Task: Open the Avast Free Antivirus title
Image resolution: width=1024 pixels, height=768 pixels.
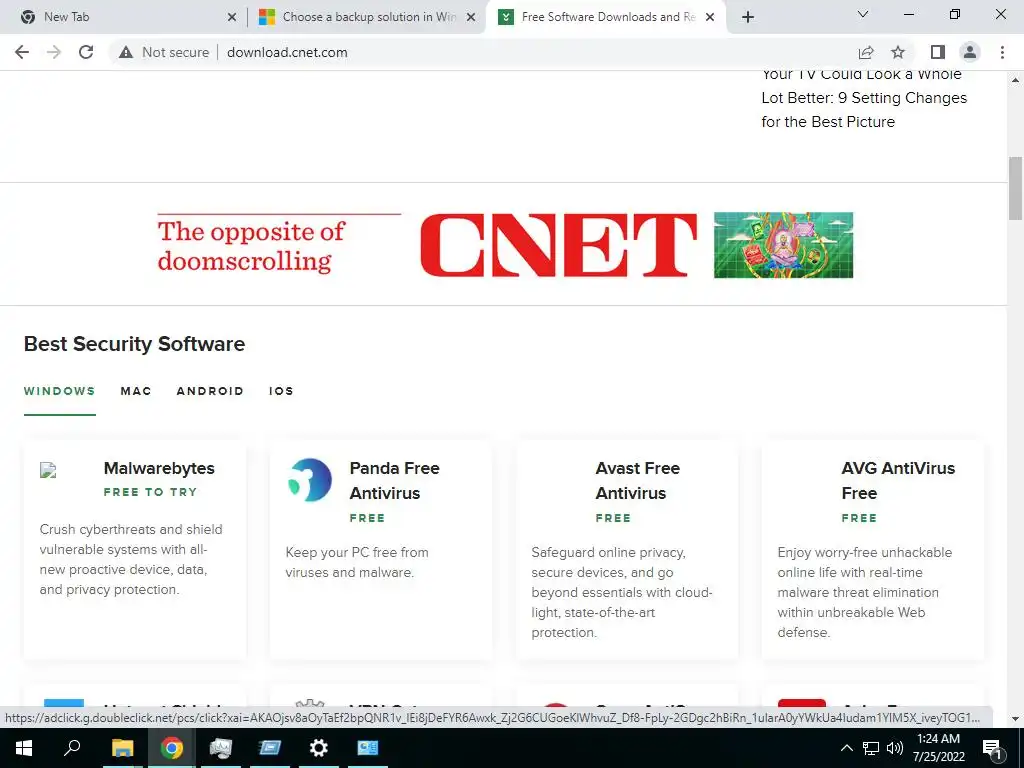Action: tap(637, 481)
